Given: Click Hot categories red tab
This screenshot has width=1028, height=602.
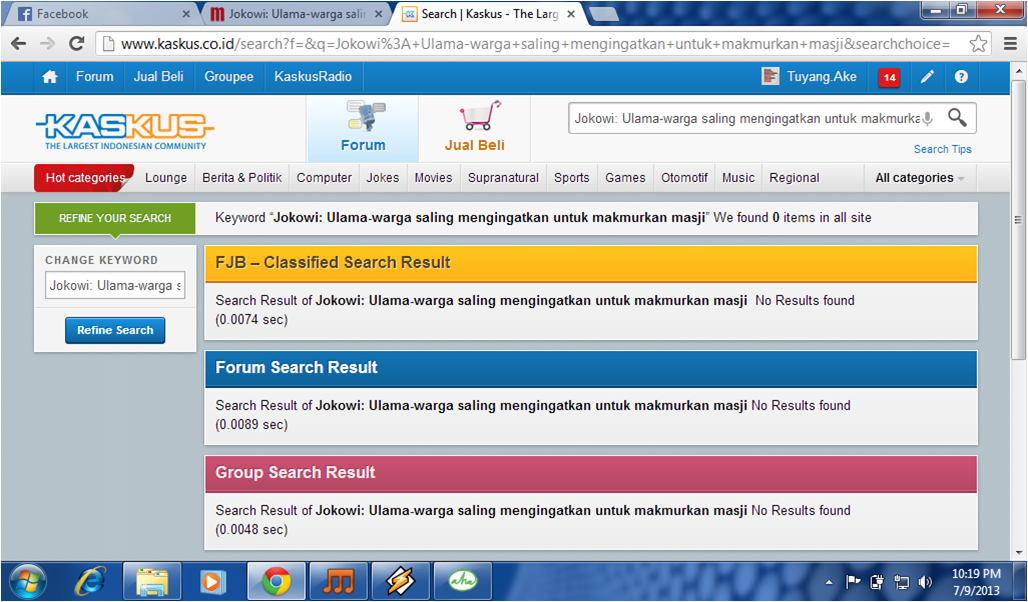Looking at the screenshot, I should (x=85, y=178).
